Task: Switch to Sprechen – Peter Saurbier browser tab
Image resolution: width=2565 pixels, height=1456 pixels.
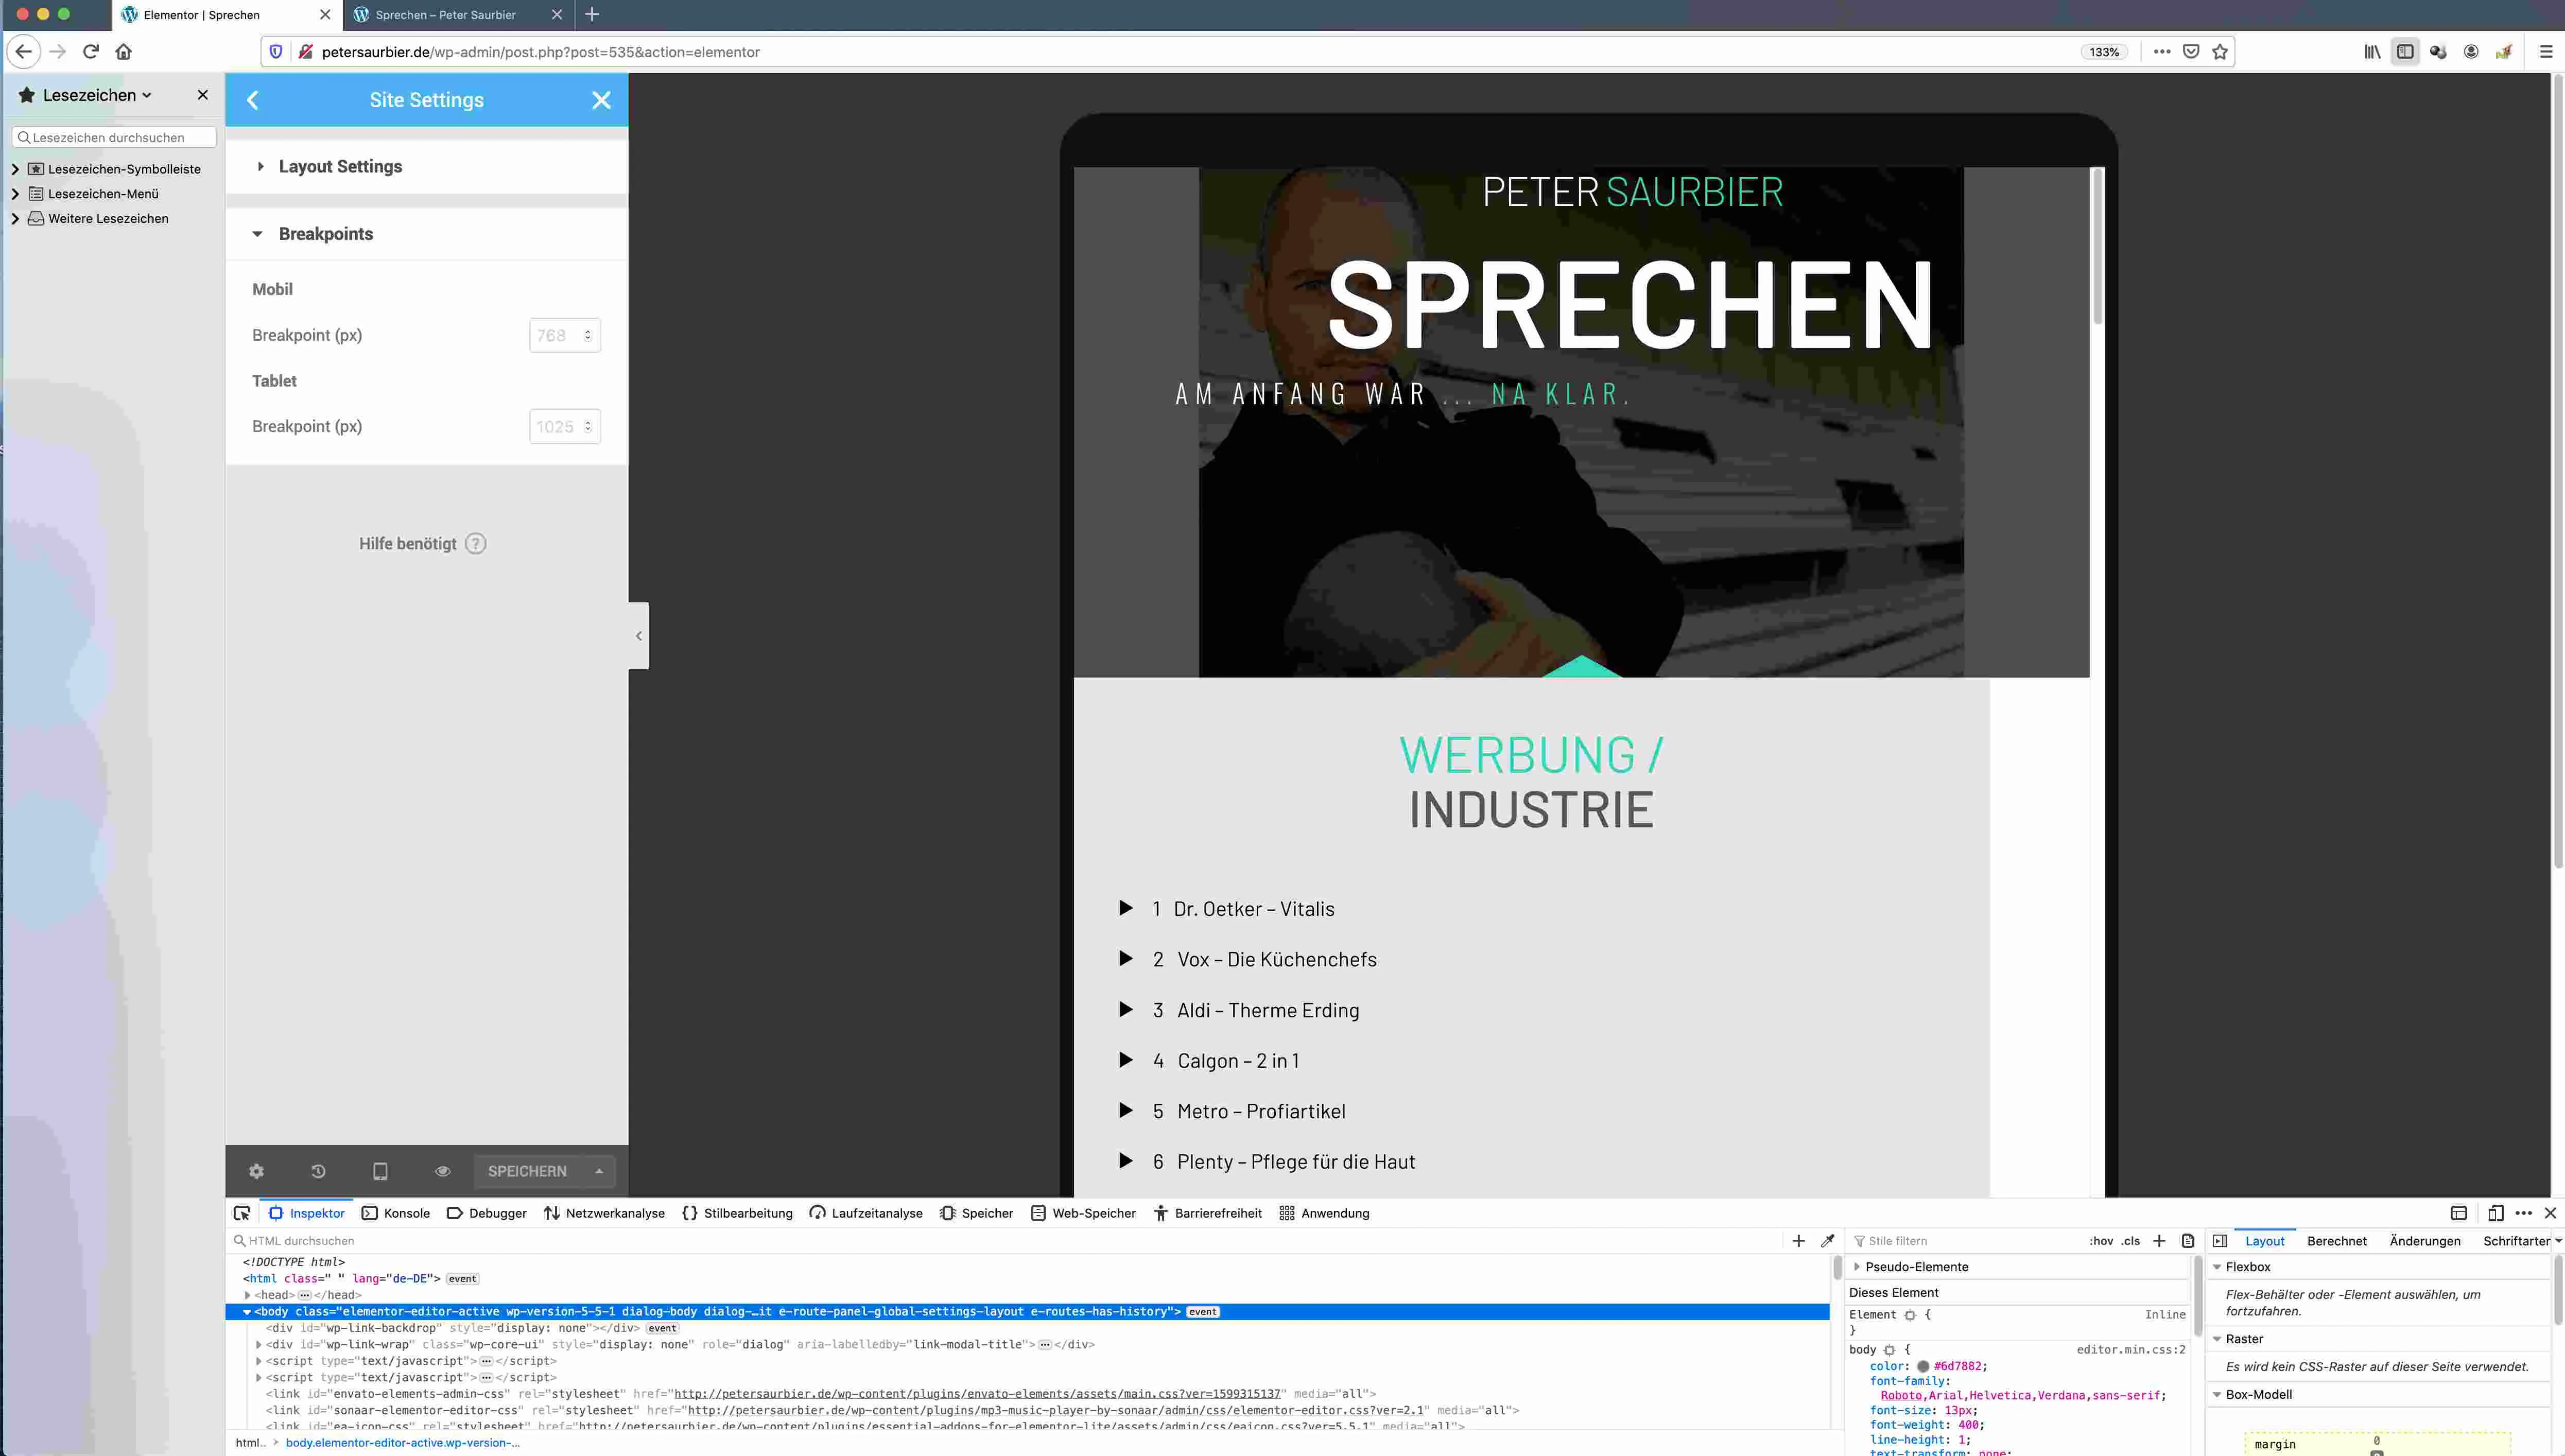Action: point(446,15)
